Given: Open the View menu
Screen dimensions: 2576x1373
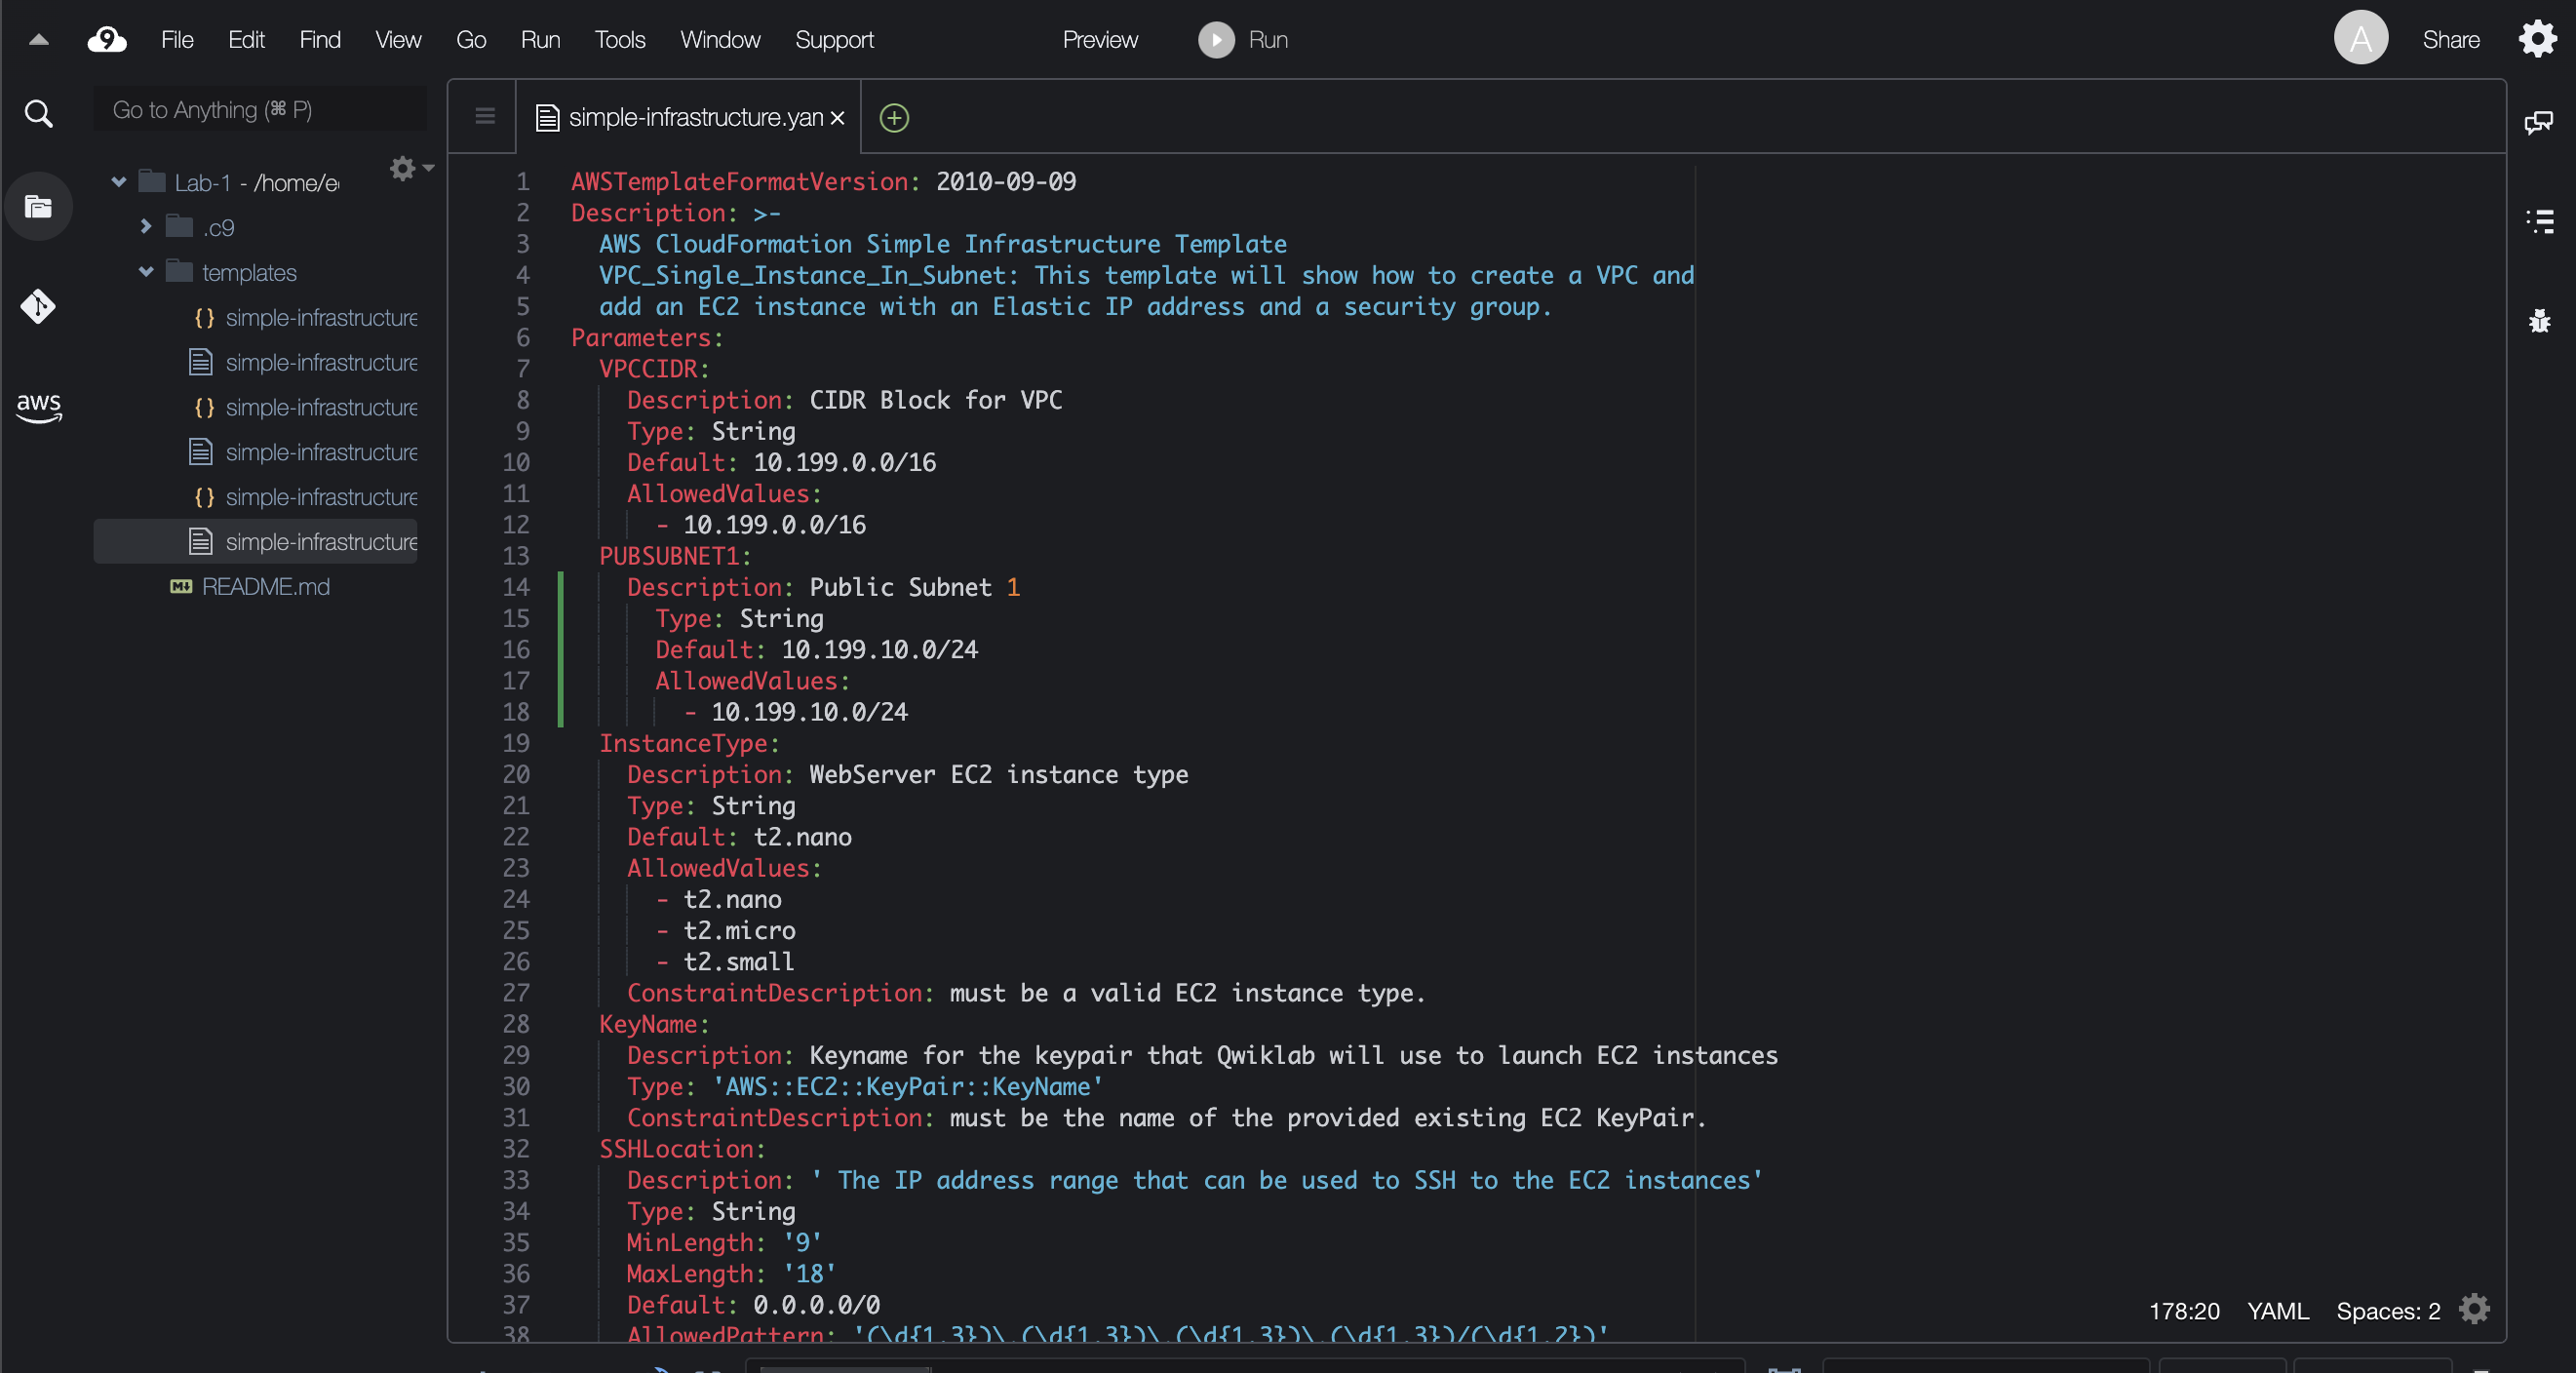Looking at the screenshot, I should coord(398,40).
